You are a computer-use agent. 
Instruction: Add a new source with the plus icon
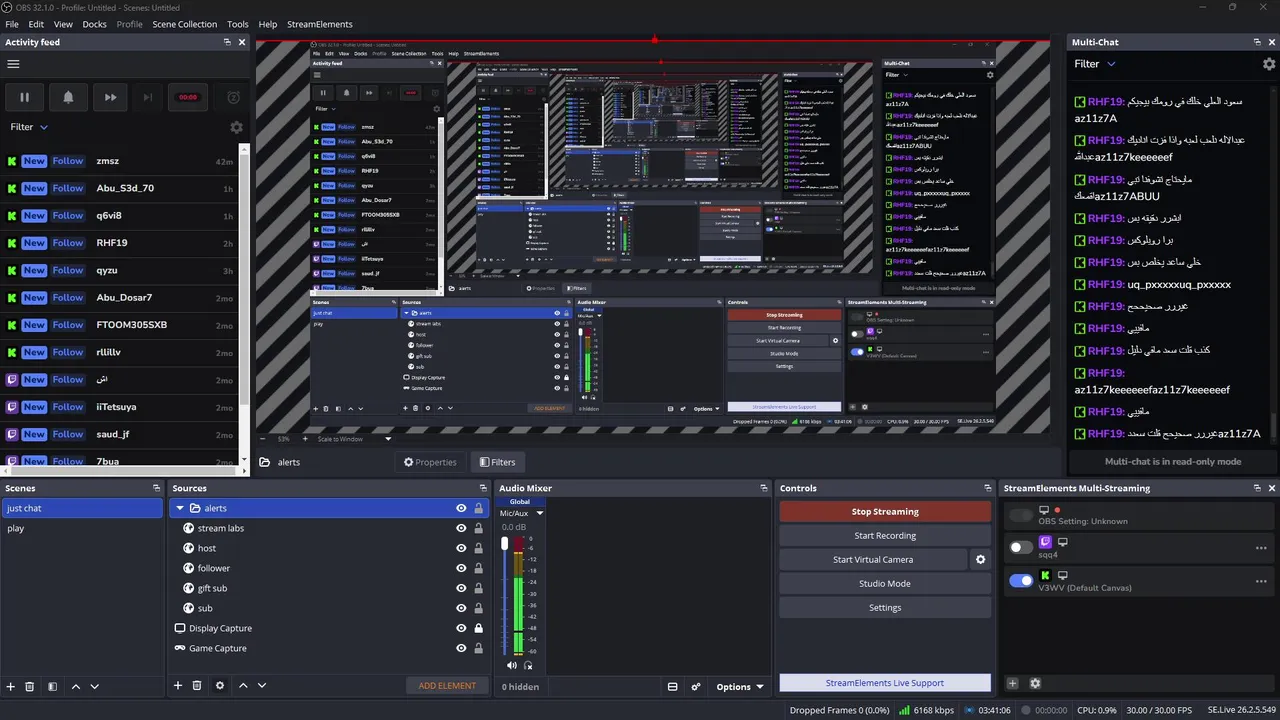(178, 685)
